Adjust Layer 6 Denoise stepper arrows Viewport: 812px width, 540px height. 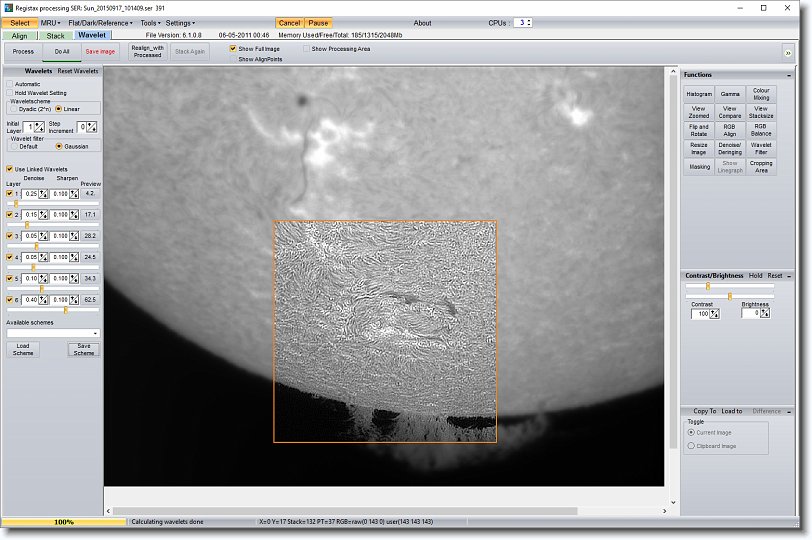[x=43, y=300]
